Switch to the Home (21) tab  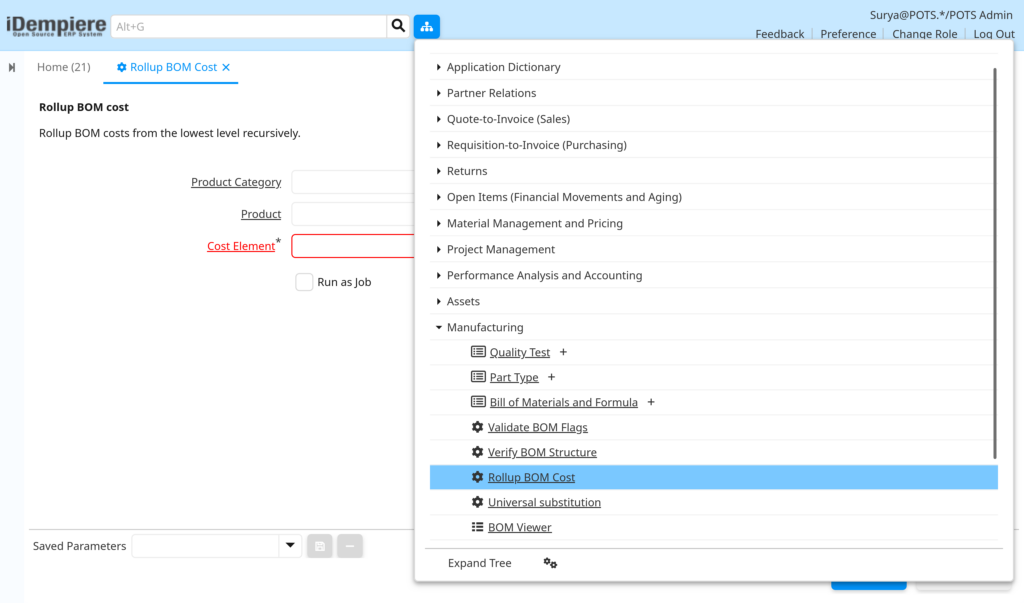coord(63,67)
